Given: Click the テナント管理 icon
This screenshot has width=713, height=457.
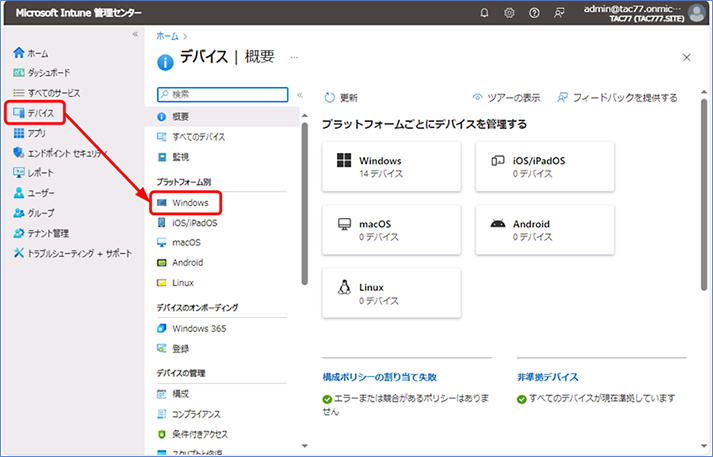Looking at the screenshot, I should pyautogui.click(x=19, y=233).
